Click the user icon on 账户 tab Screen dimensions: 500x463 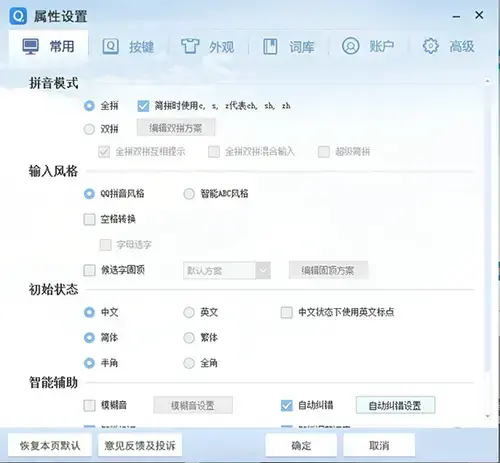[x=350, y=46]
